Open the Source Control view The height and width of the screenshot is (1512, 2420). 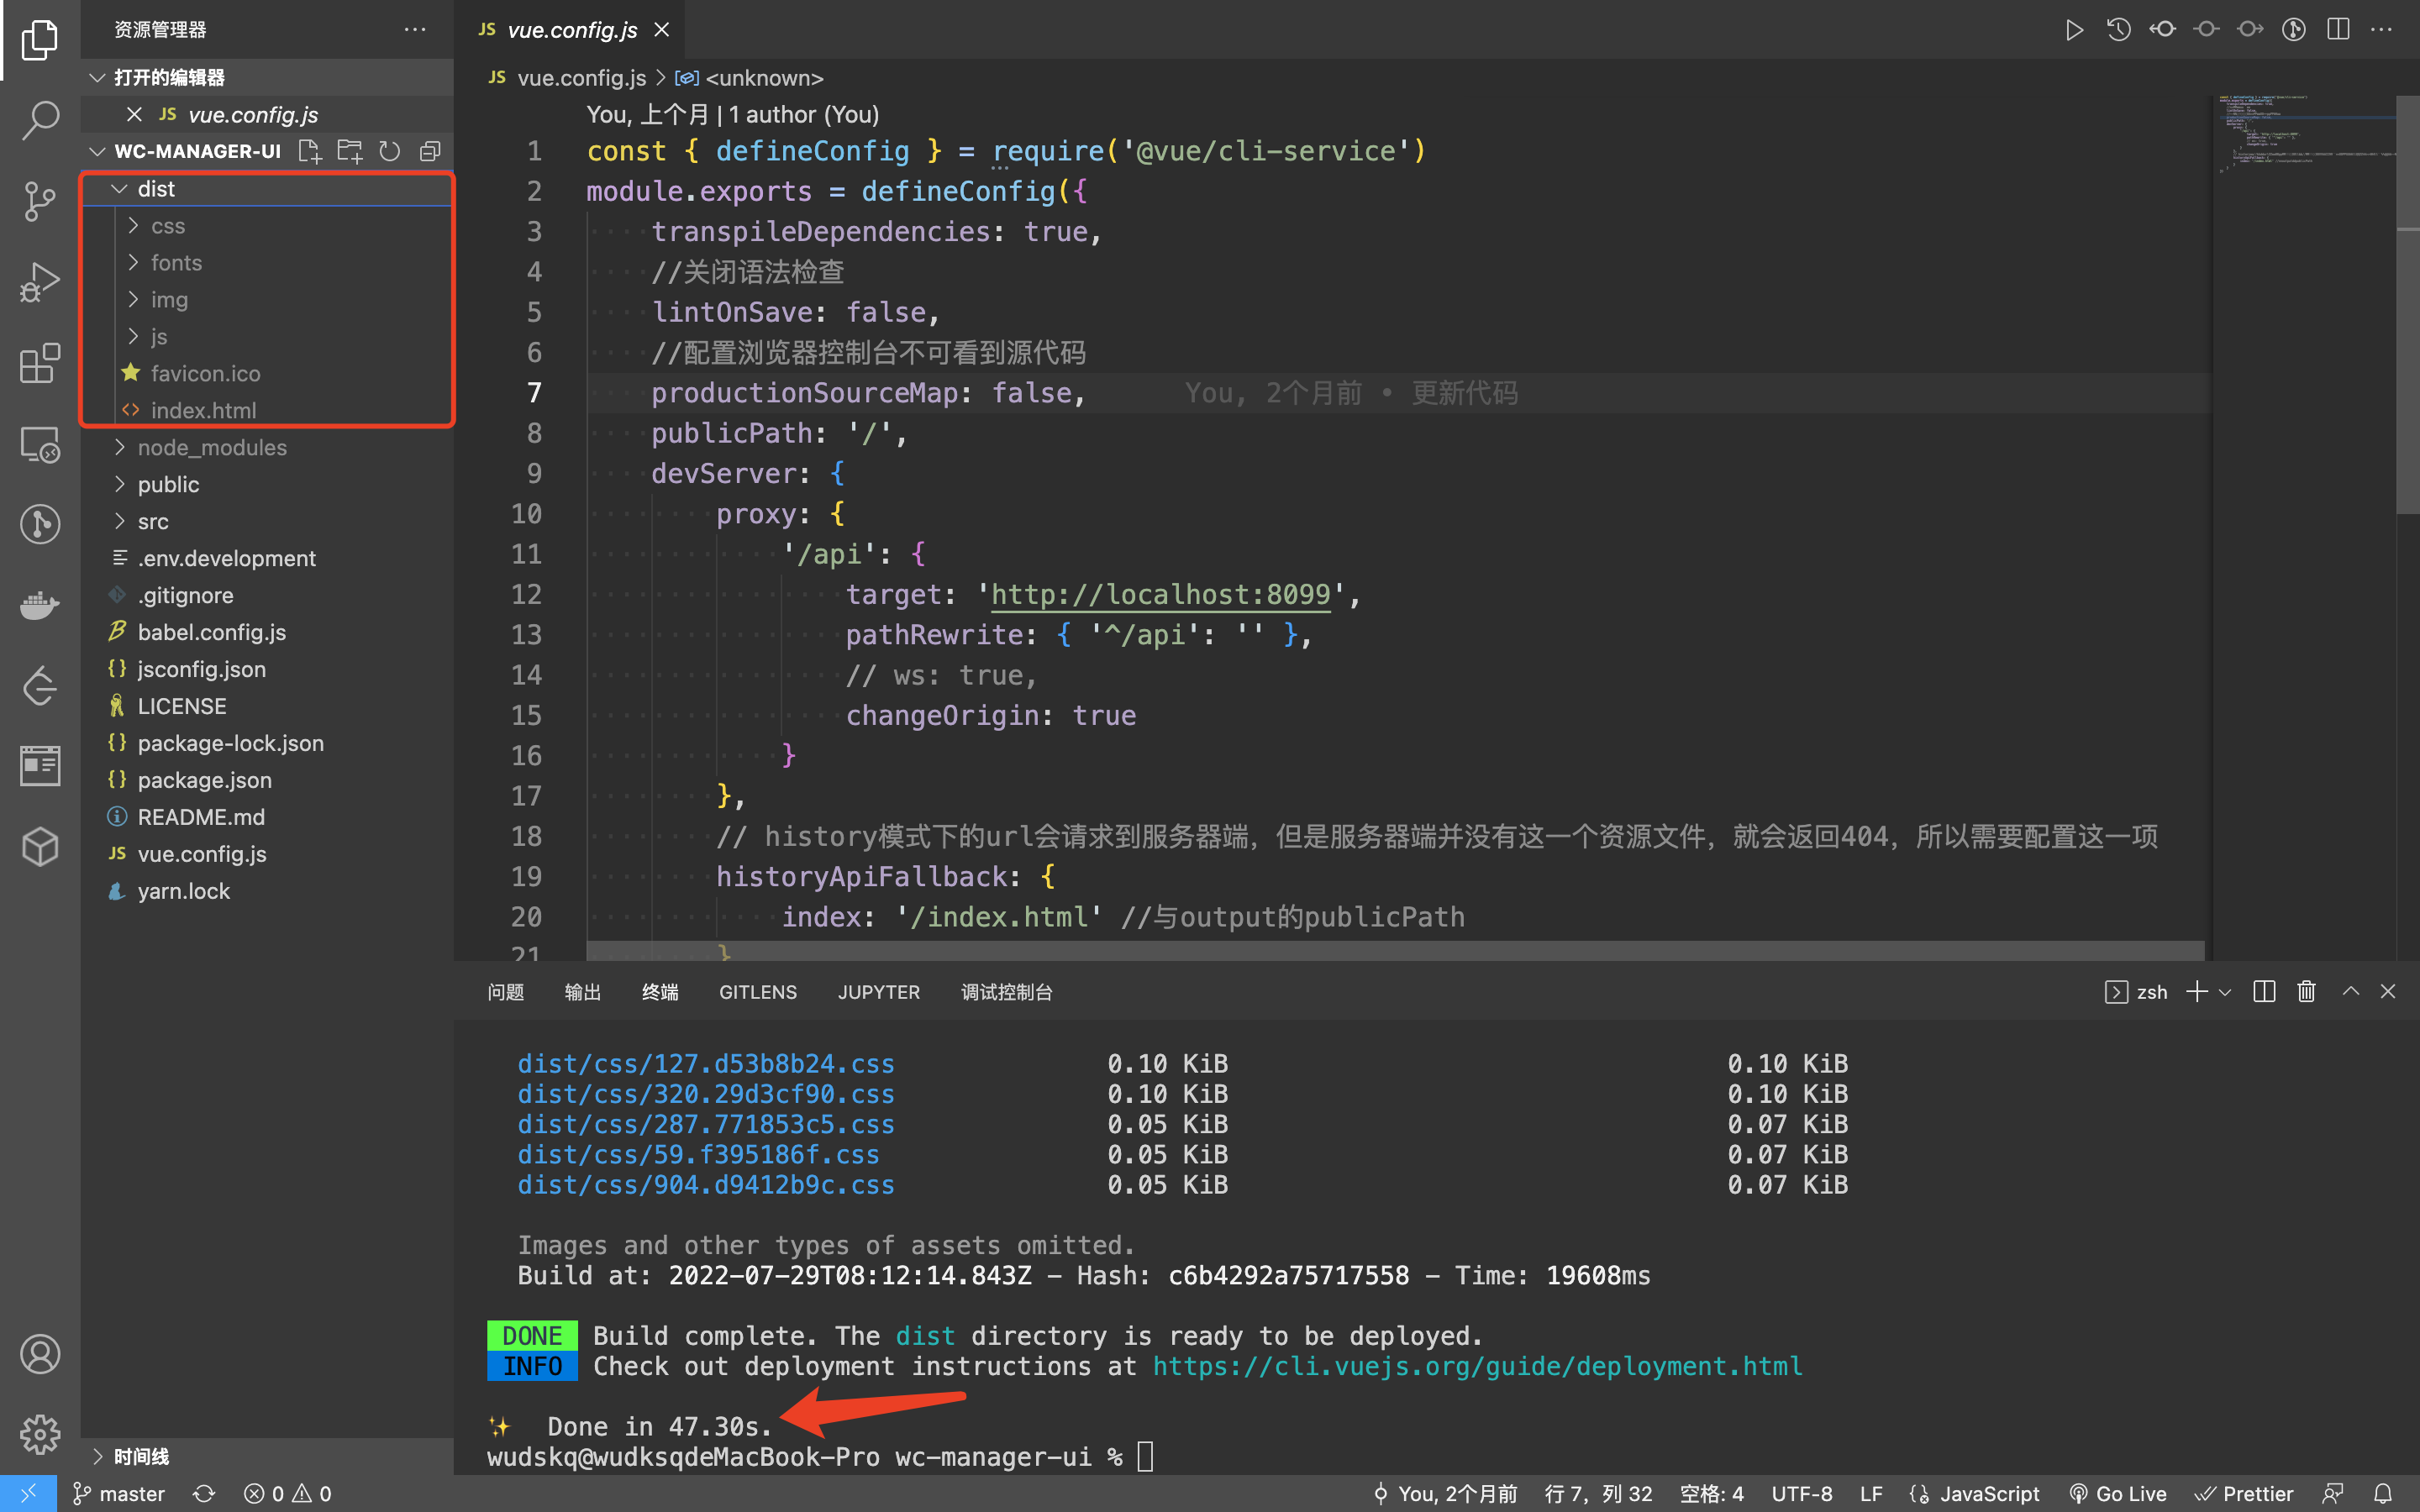40,201
